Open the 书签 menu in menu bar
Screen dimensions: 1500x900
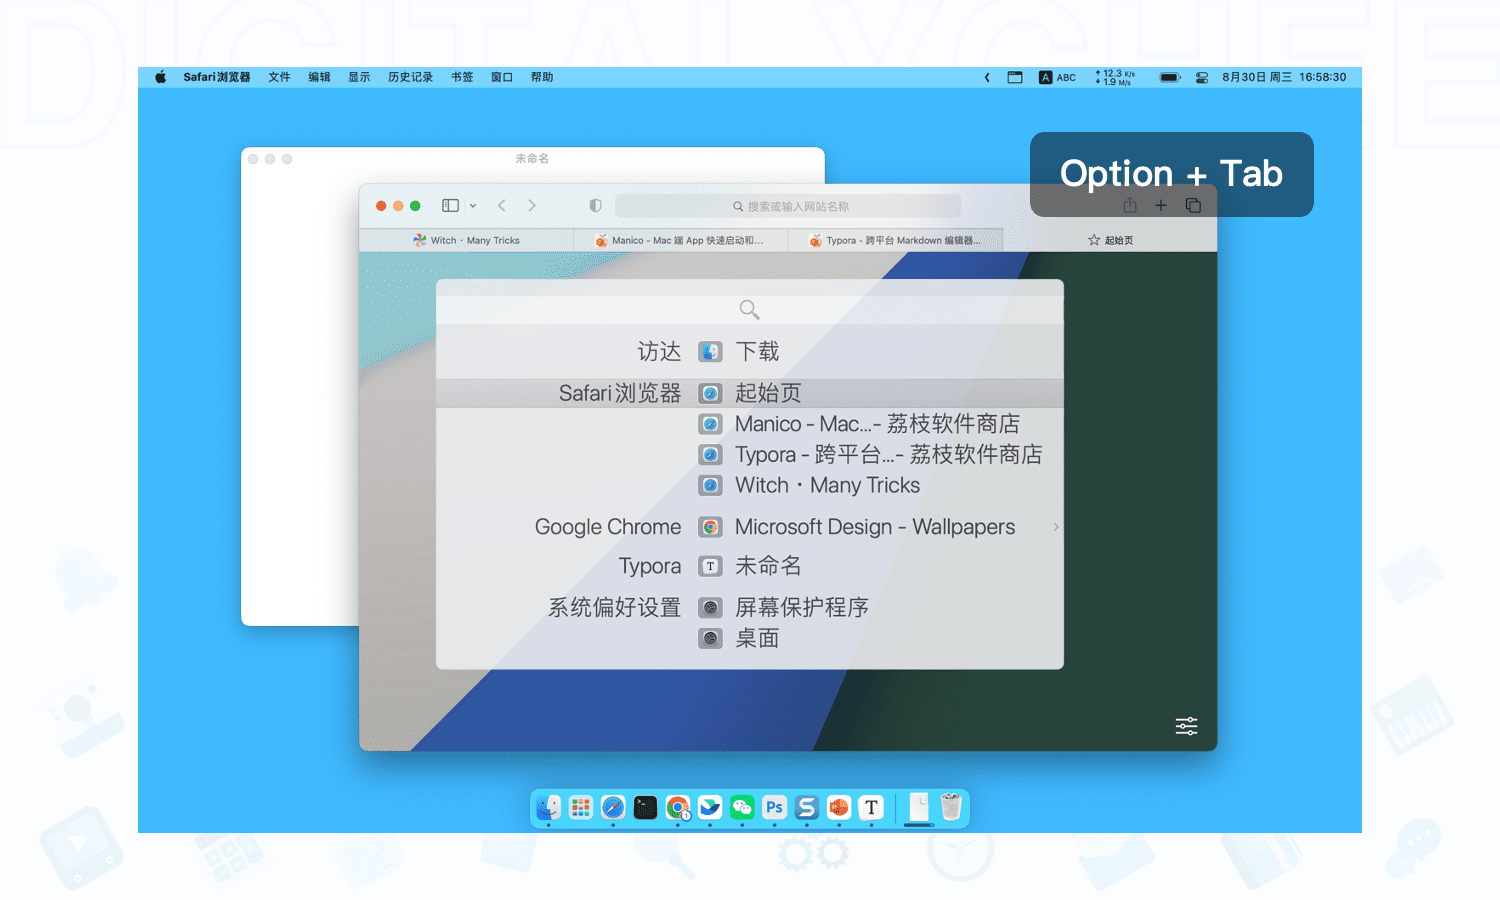(462, 77)
